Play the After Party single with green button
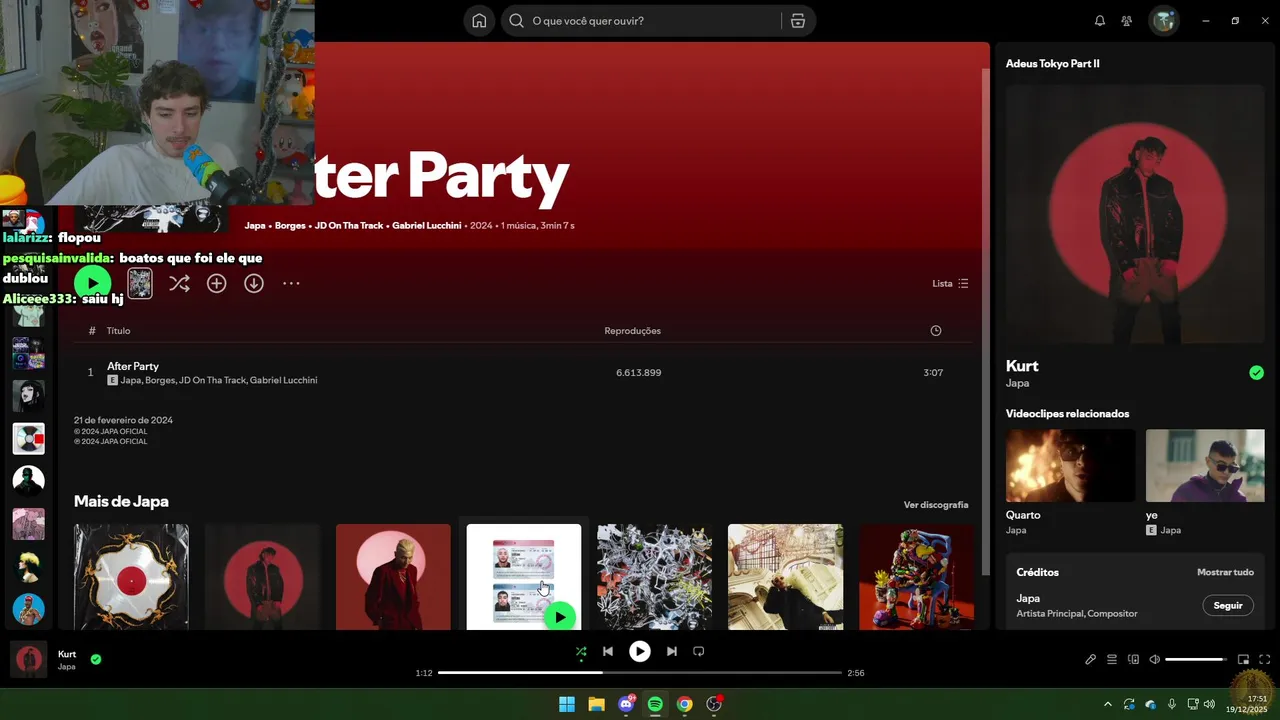The height and width of the screenshot is (720, 1280). [x=93, y=284]
